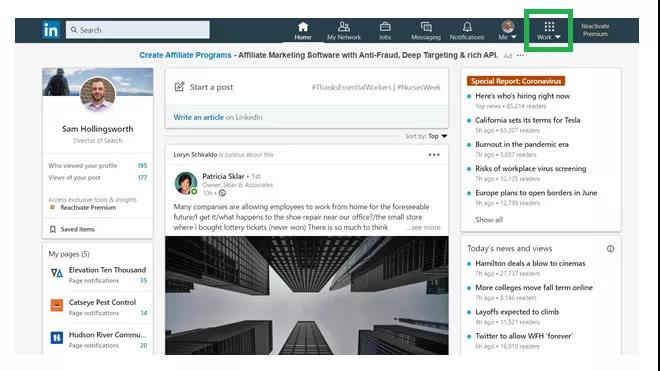The width and height of the screenshot is (660, 371).
Task: Click Show all news stories
Action: click(489, 220)
